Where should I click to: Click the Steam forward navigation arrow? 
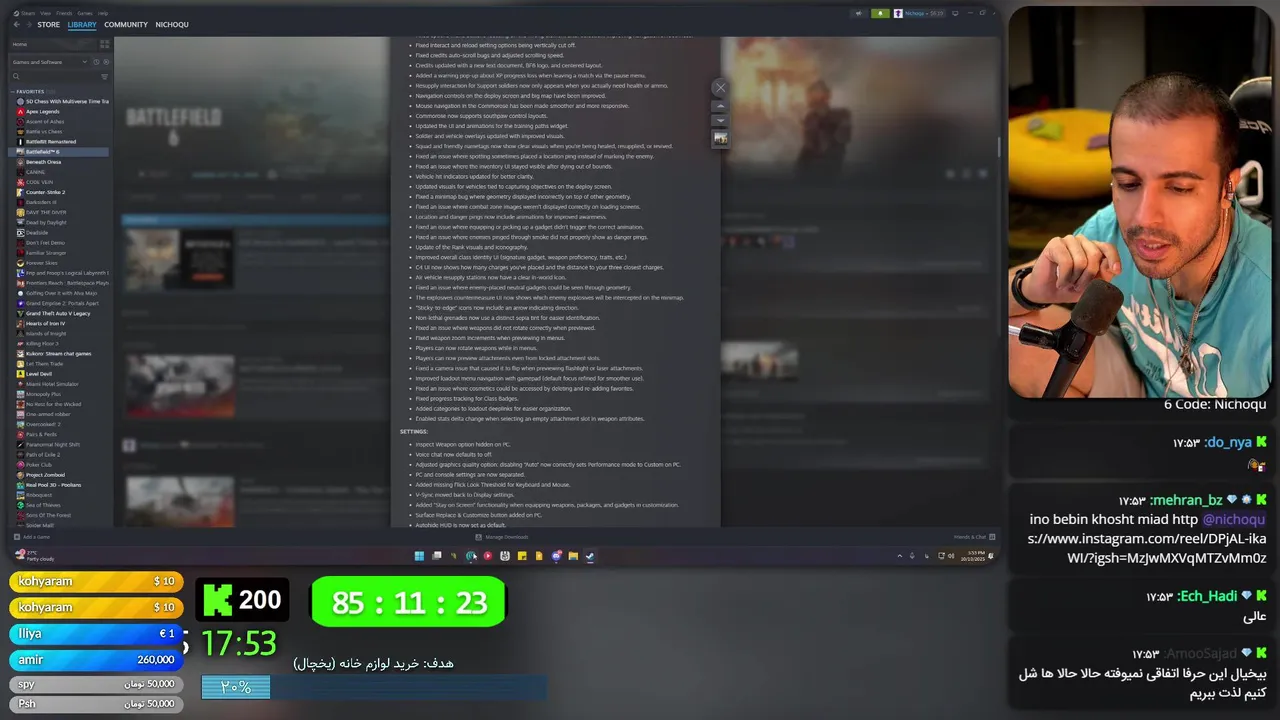pyautogui.click(x=27, y=24)
